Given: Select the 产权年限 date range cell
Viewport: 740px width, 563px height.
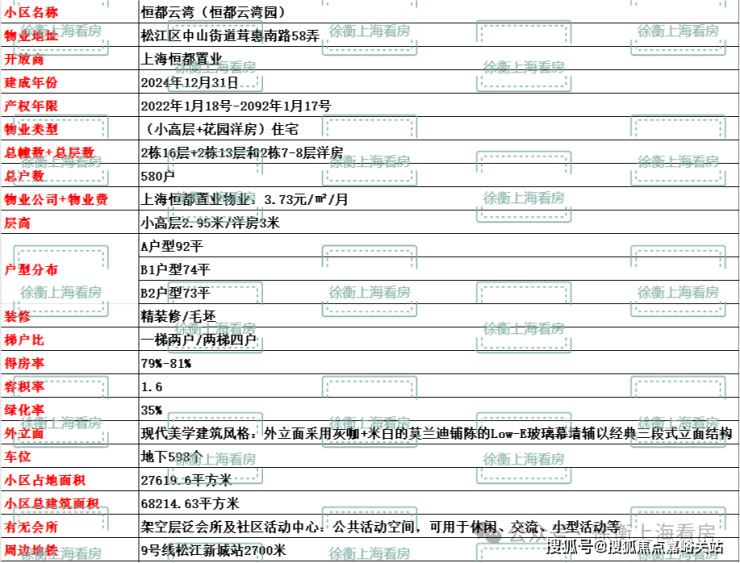Looking at the screenshot, I should (236, 105).
